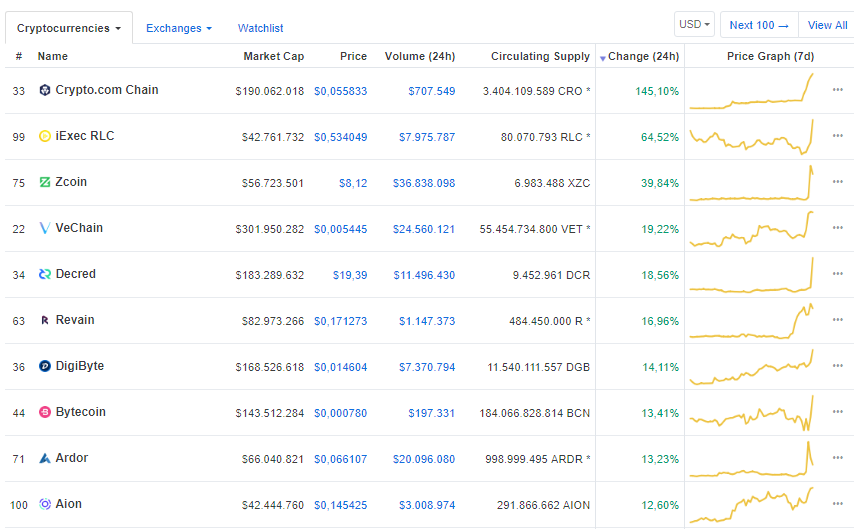Open more options for DigiByte row
The image size is (854, 529).
pyautogui.click(x=838, y=366)
